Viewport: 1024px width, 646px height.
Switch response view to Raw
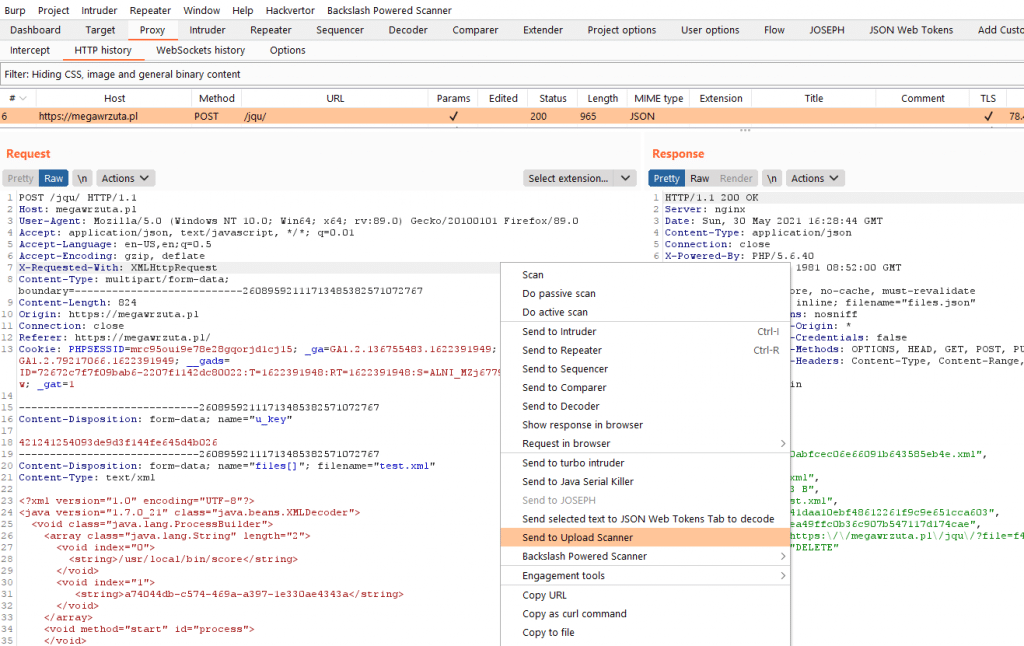(699, 178)
